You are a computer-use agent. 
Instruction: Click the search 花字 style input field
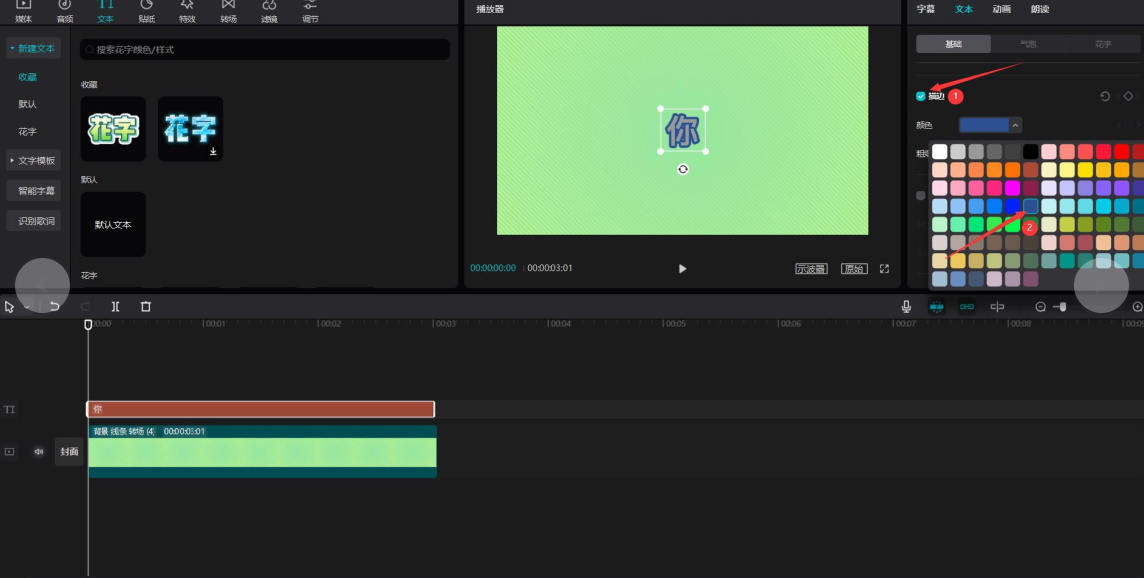[265, 49]
